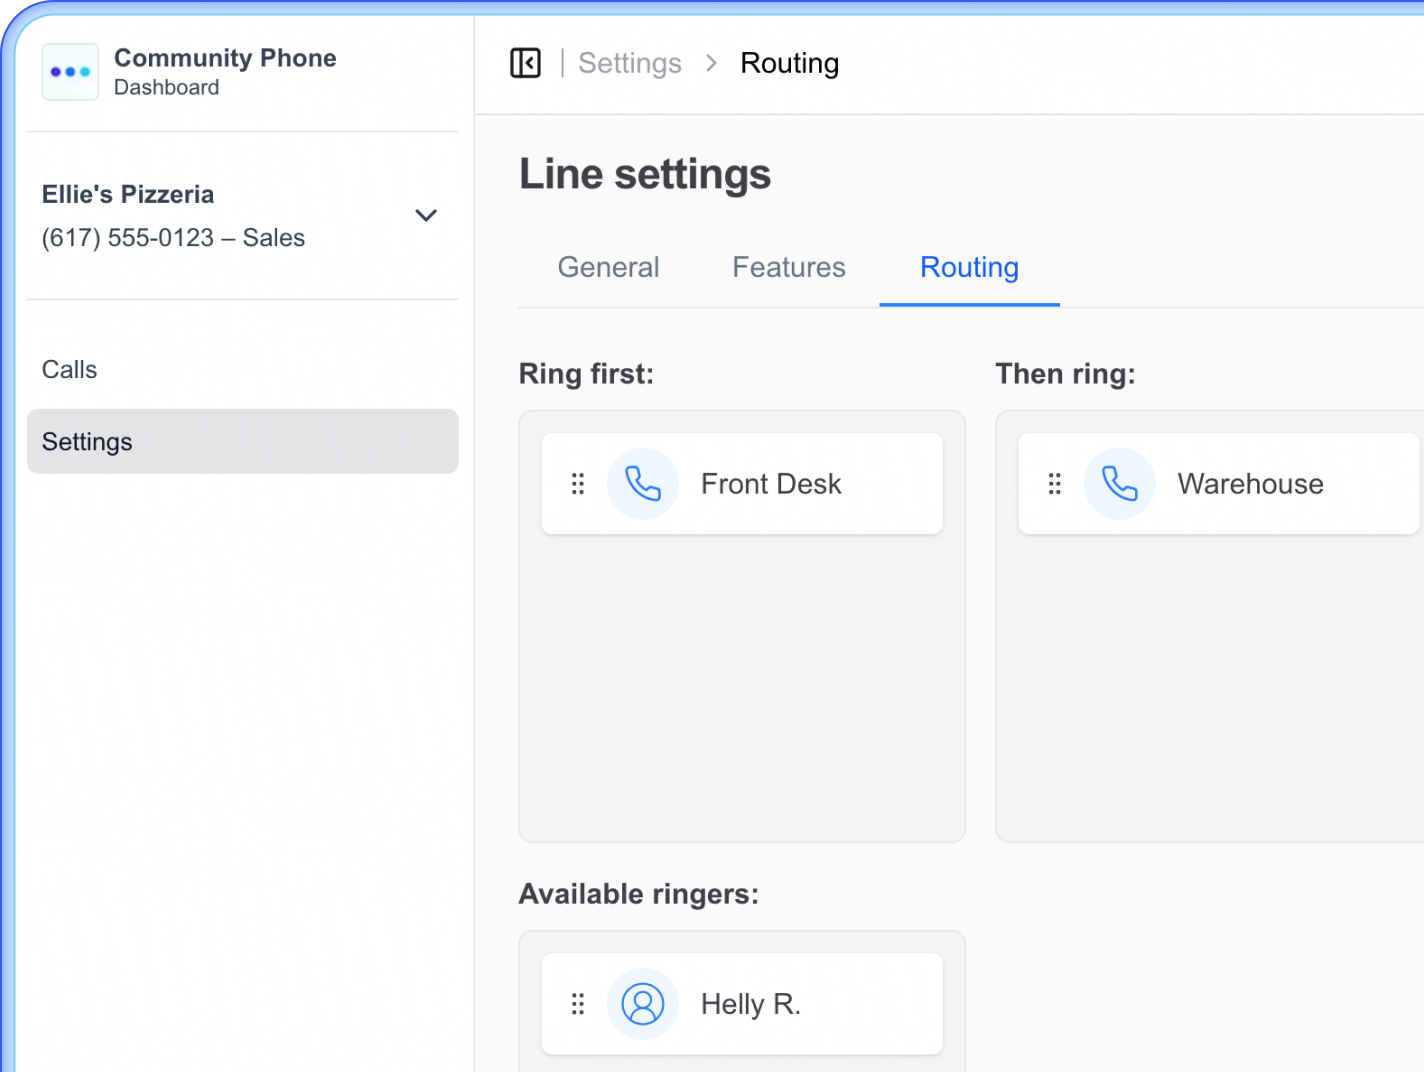Click the Front Desk phone icon

(x=643, y=484)
